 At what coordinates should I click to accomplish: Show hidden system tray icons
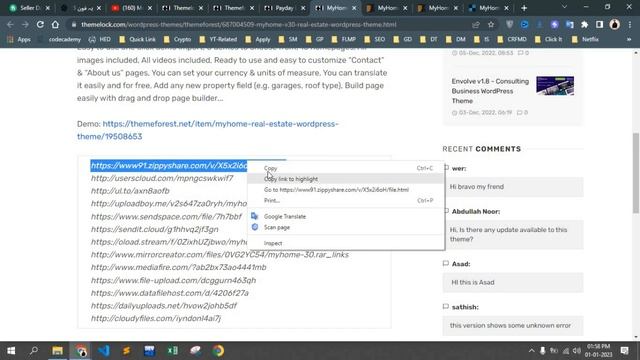click(531, 351)
